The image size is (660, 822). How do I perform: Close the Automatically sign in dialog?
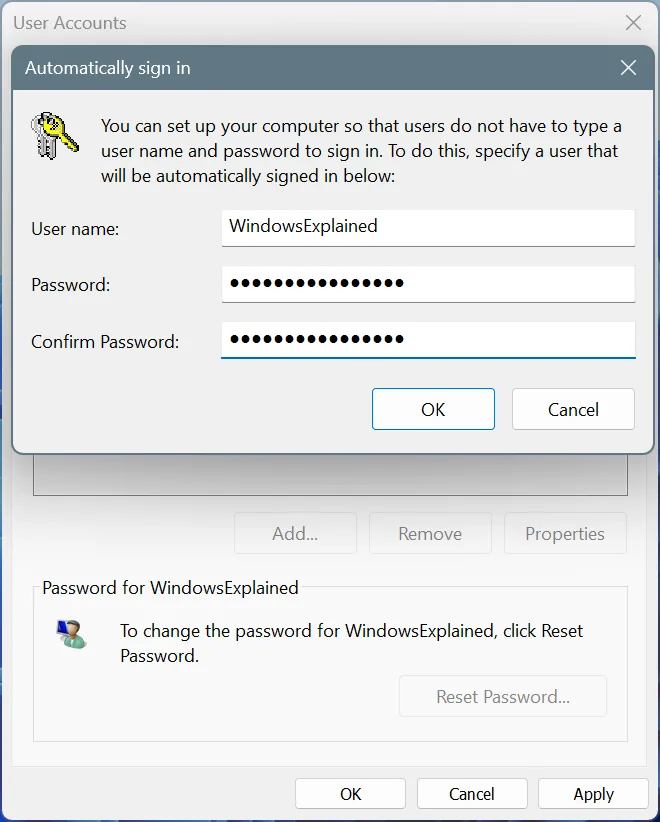tap(628, 68)
